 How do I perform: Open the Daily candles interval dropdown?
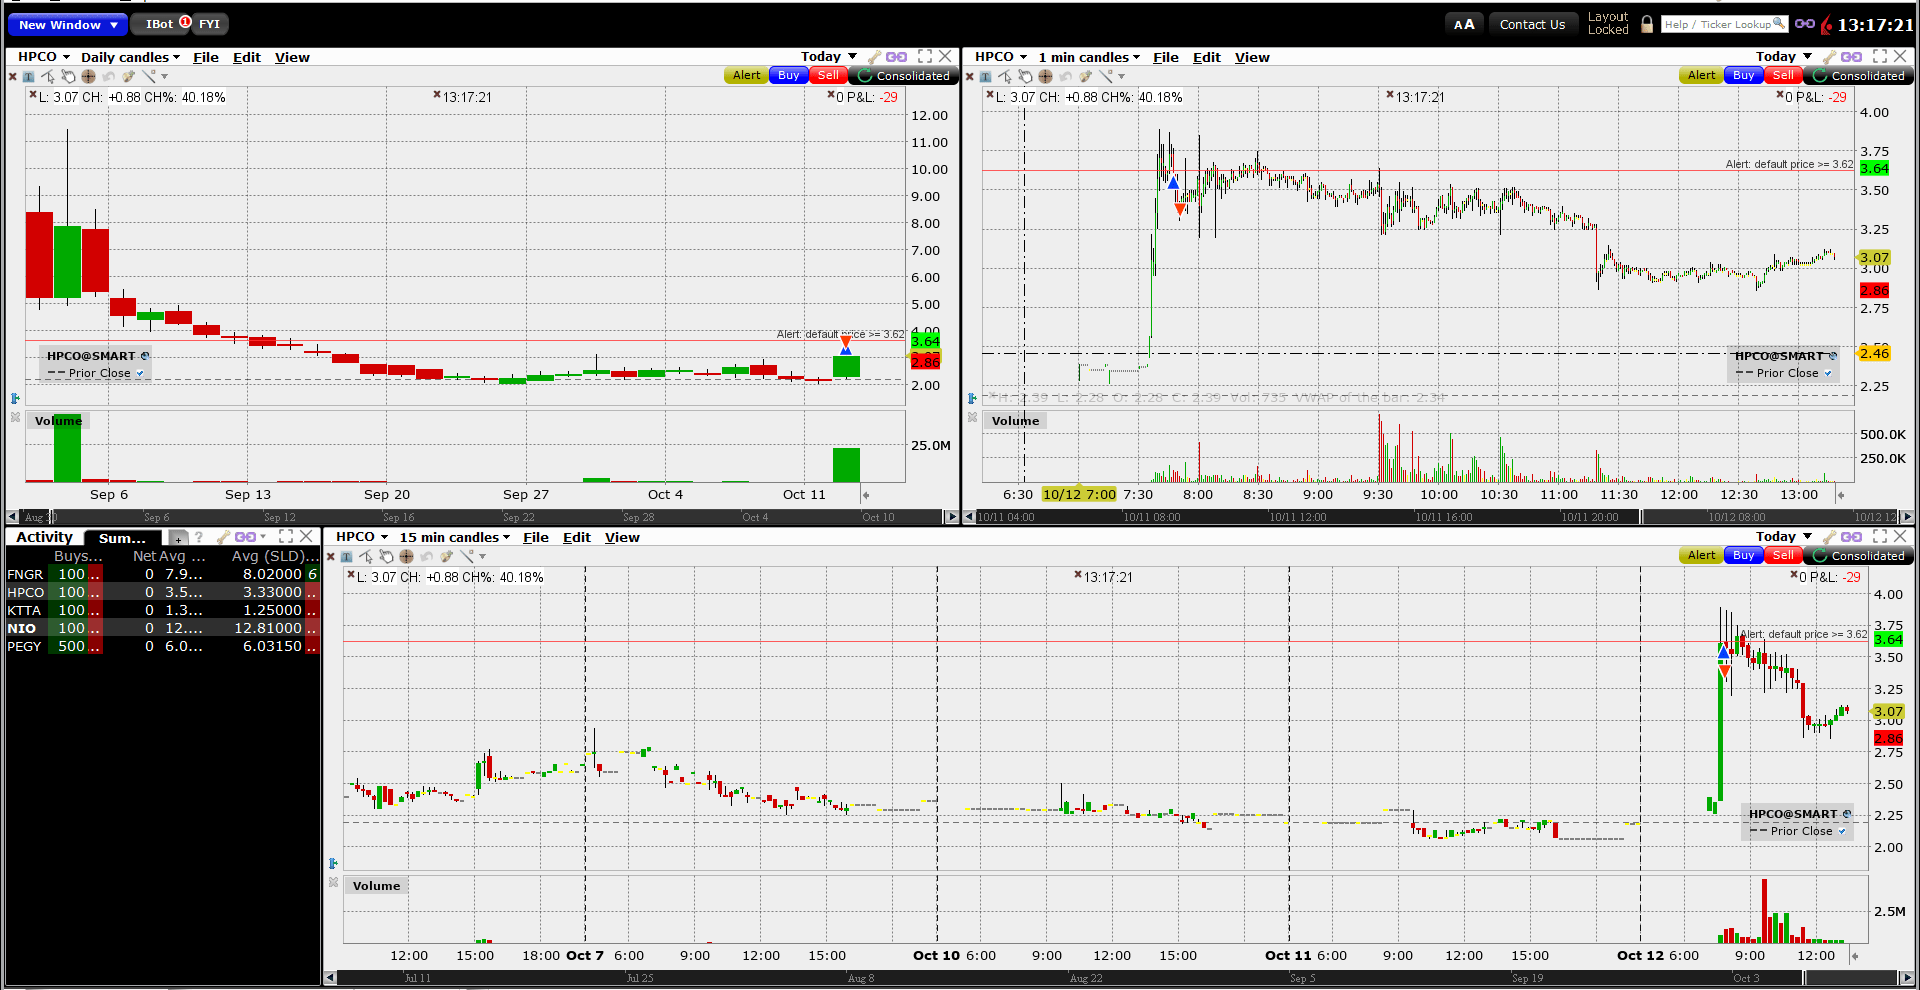tap(131, 57)
